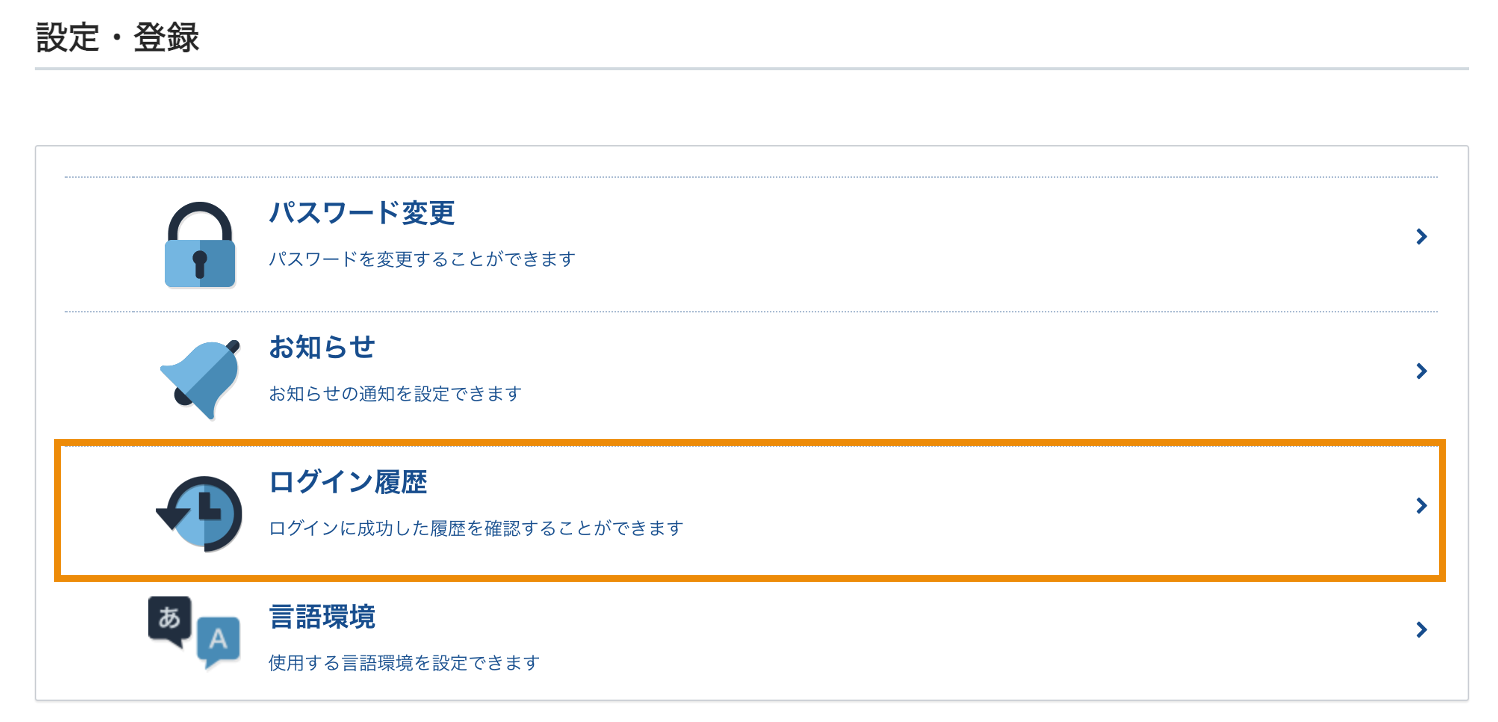Viewport: 1498px width, 722px height.
Task: Open the パスワード変更 title link
Action: pyautogui.click(x=362, y=213)
